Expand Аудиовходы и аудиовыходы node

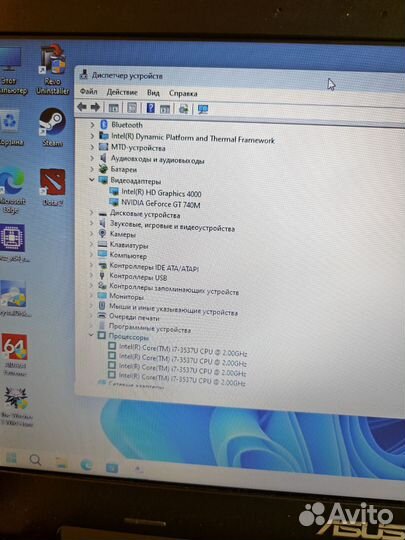click(x=92, y=158)
